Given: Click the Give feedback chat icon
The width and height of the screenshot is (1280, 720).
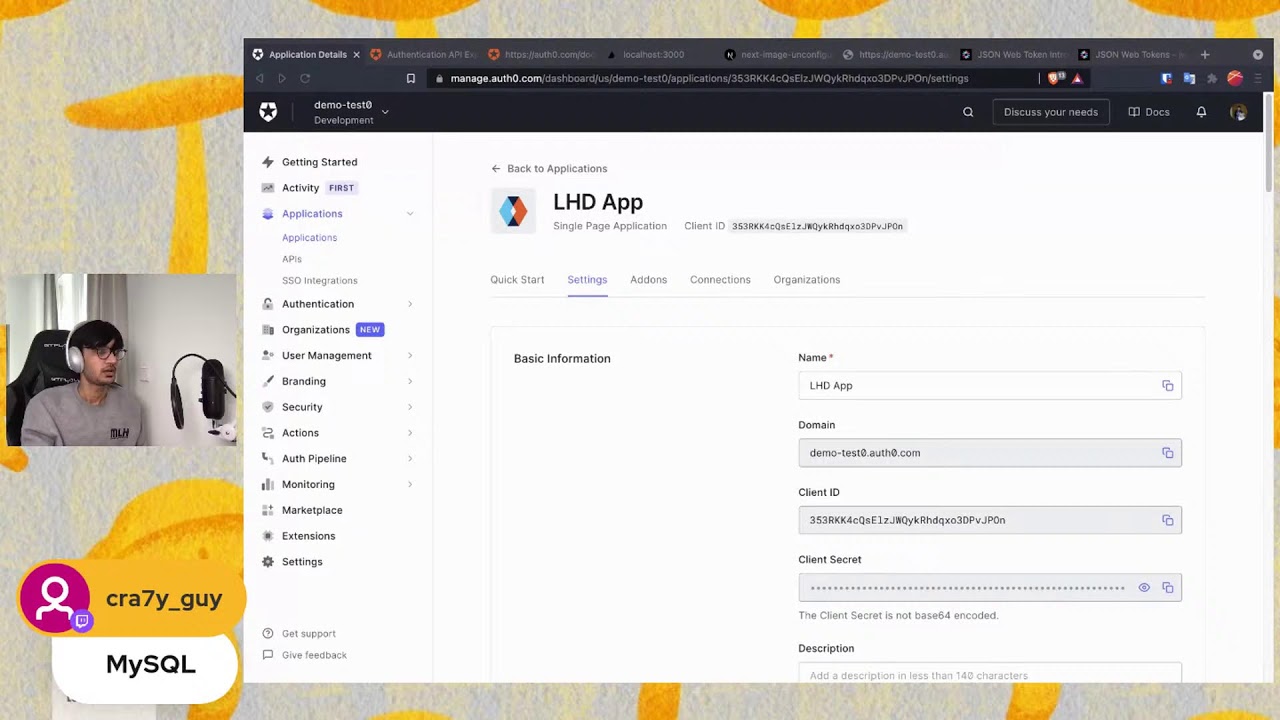Looking at the screenshot, I should click(x=268, y=655).
